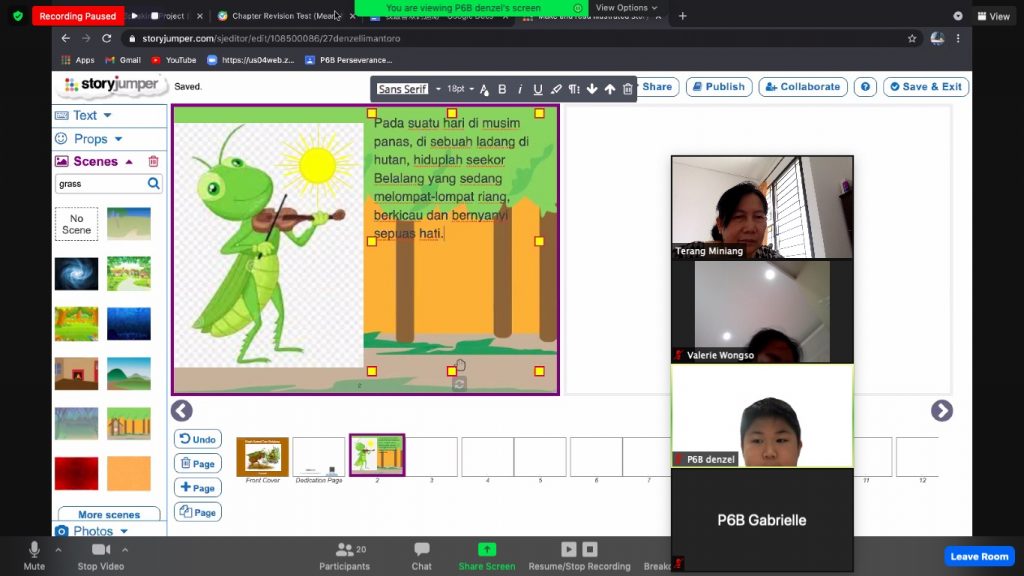
Task: Delete the text box with the toolbar trash icon
Action: [x=628, y=89]
